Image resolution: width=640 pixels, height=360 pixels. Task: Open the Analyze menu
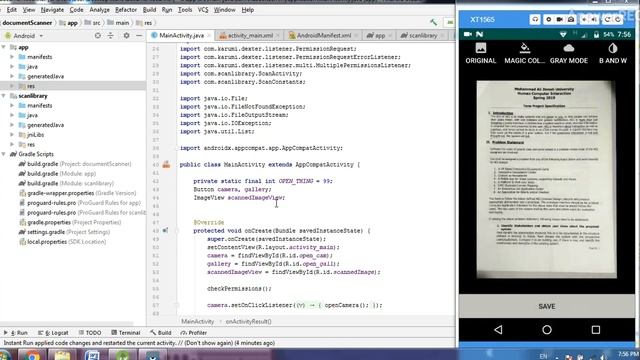click(99, 9)
